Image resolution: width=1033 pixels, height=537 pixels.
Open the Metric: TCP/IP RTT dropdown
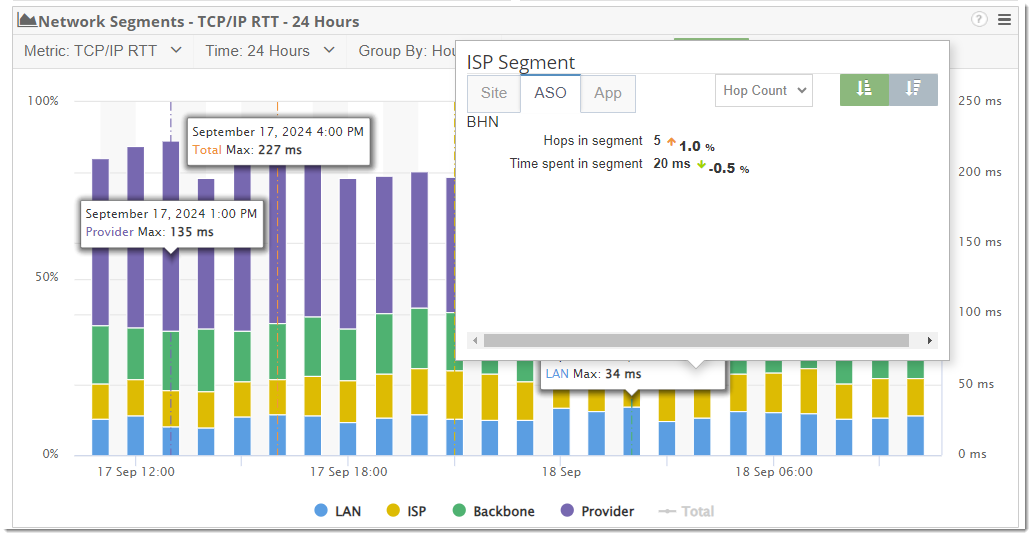tap(103, 51)
